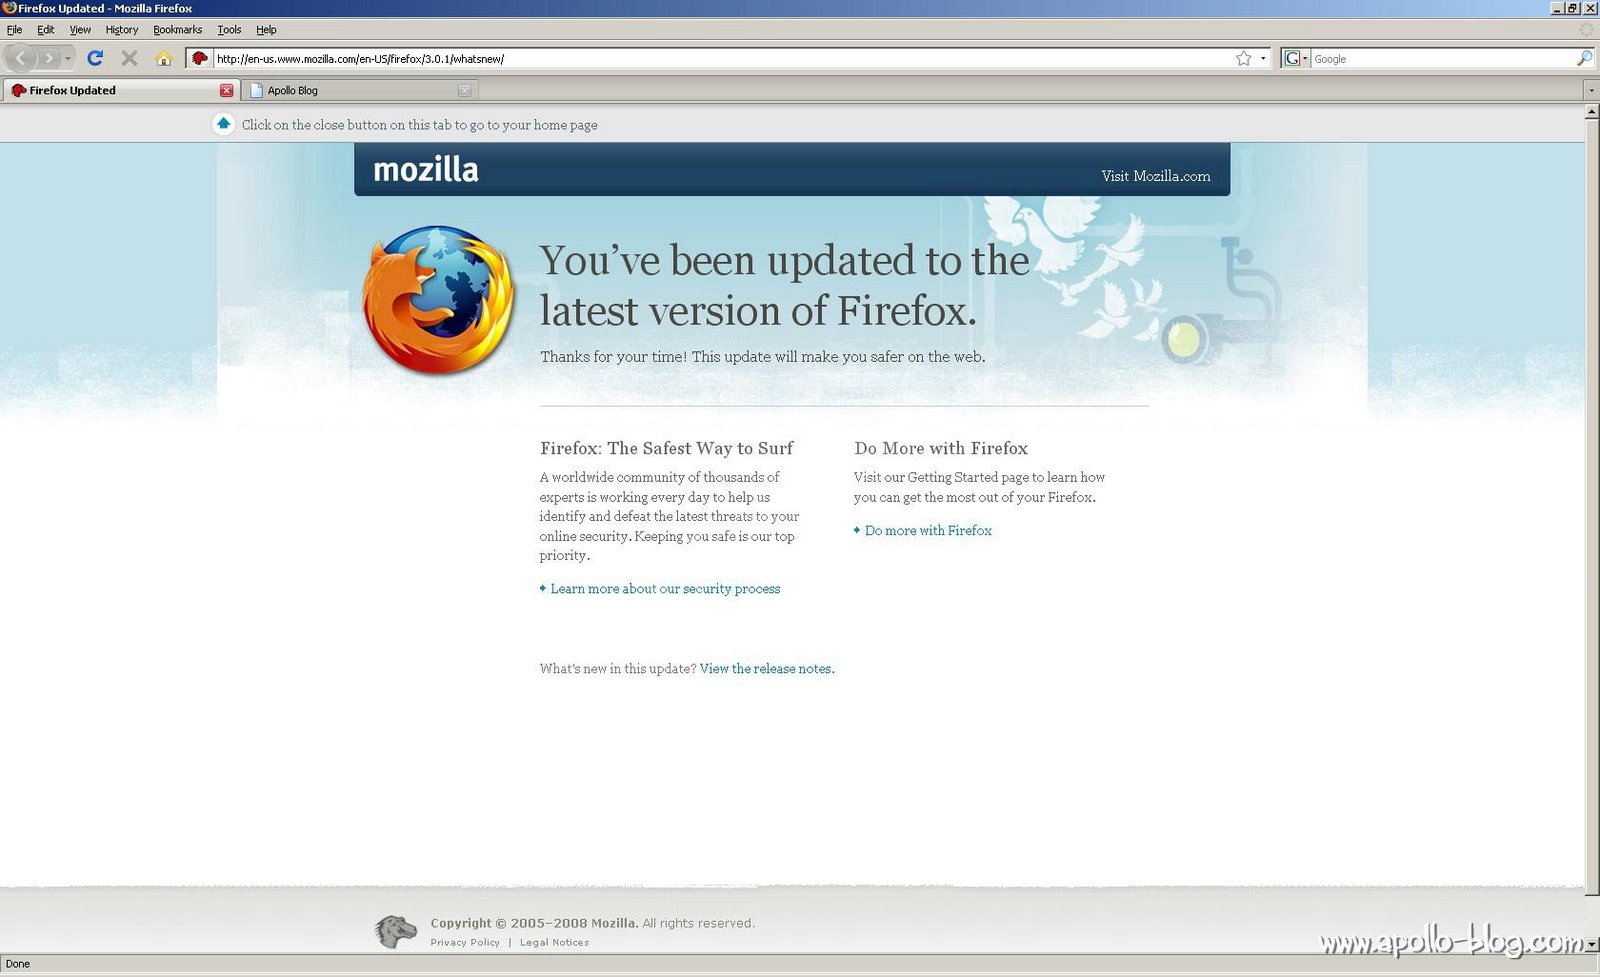Click the site favicon in the address bar
The image size is (1600, 977).
point(200,58)
